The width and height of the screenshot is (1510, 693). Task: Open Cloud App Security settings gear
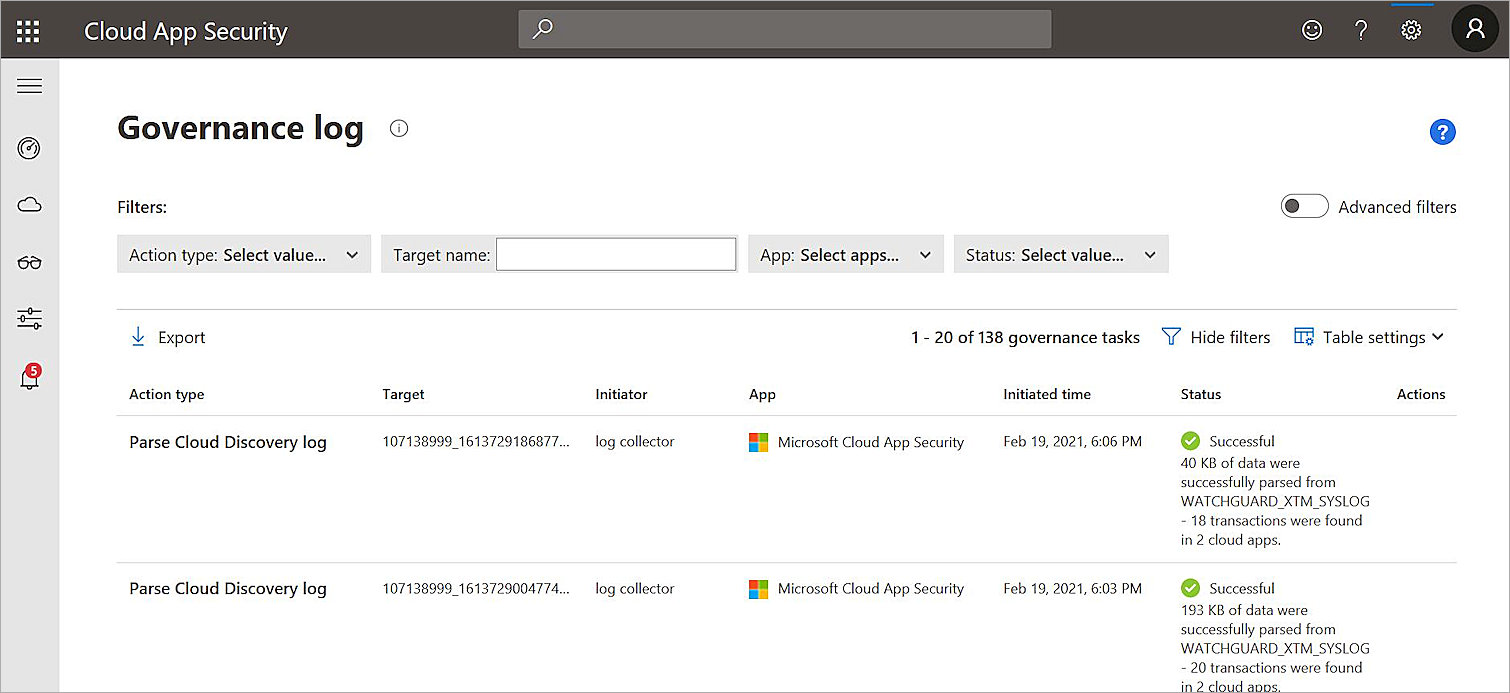[1411, 30]
